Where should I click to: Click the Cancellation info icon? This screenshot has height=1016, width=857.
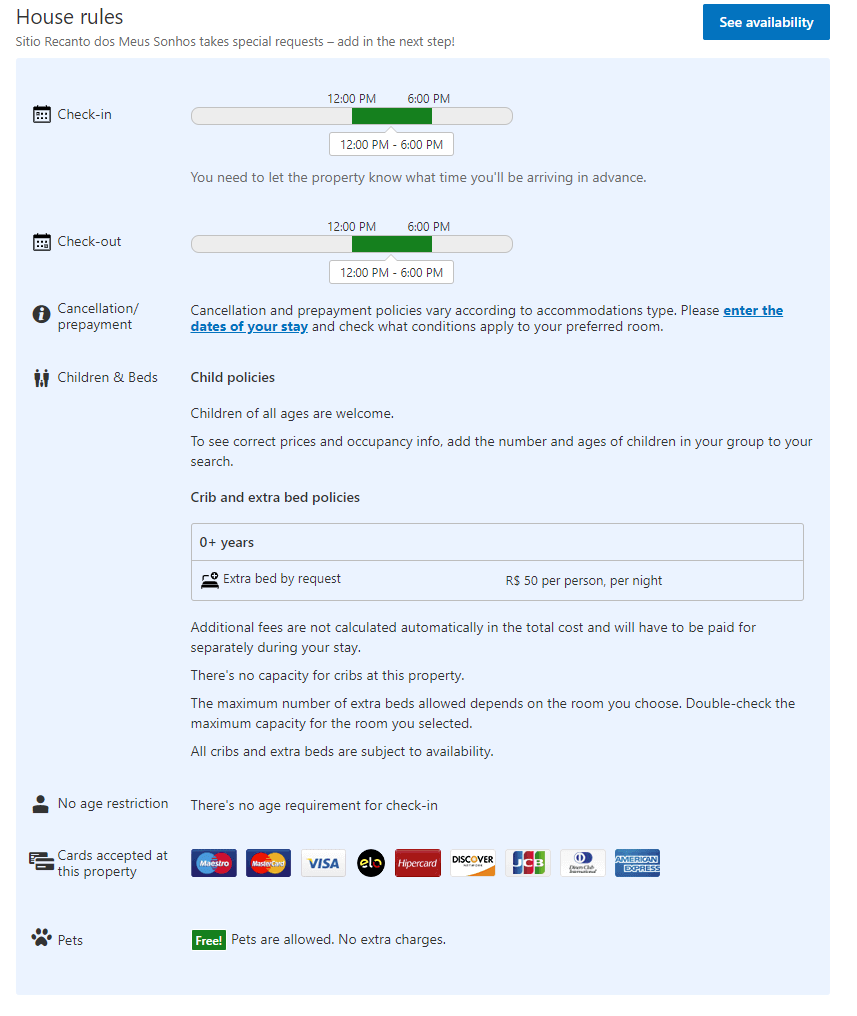(42, 314)
